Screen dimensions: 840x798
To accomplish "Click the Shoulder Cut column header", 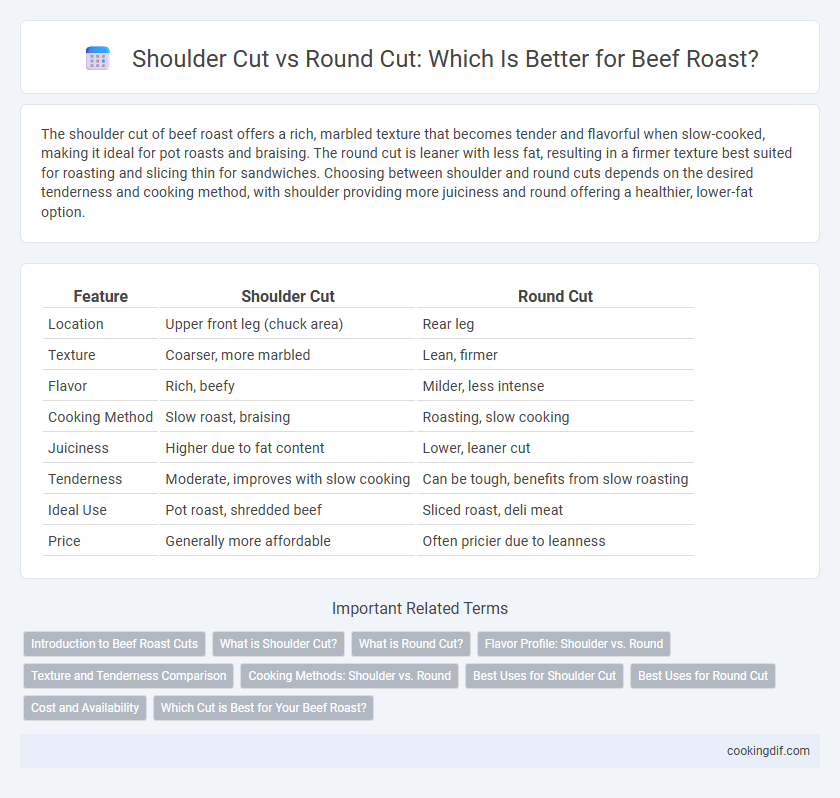I will pyautogui.click(x=288, y=296).
